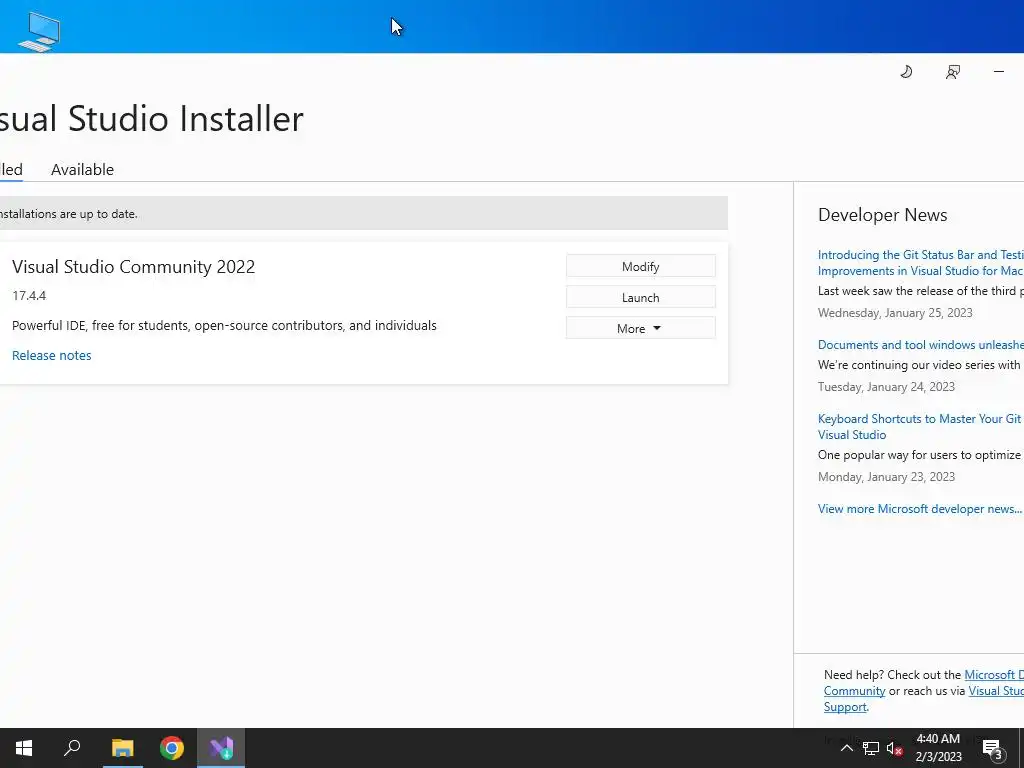
Task: Click the Developer News heading
Action: (882, 215)
